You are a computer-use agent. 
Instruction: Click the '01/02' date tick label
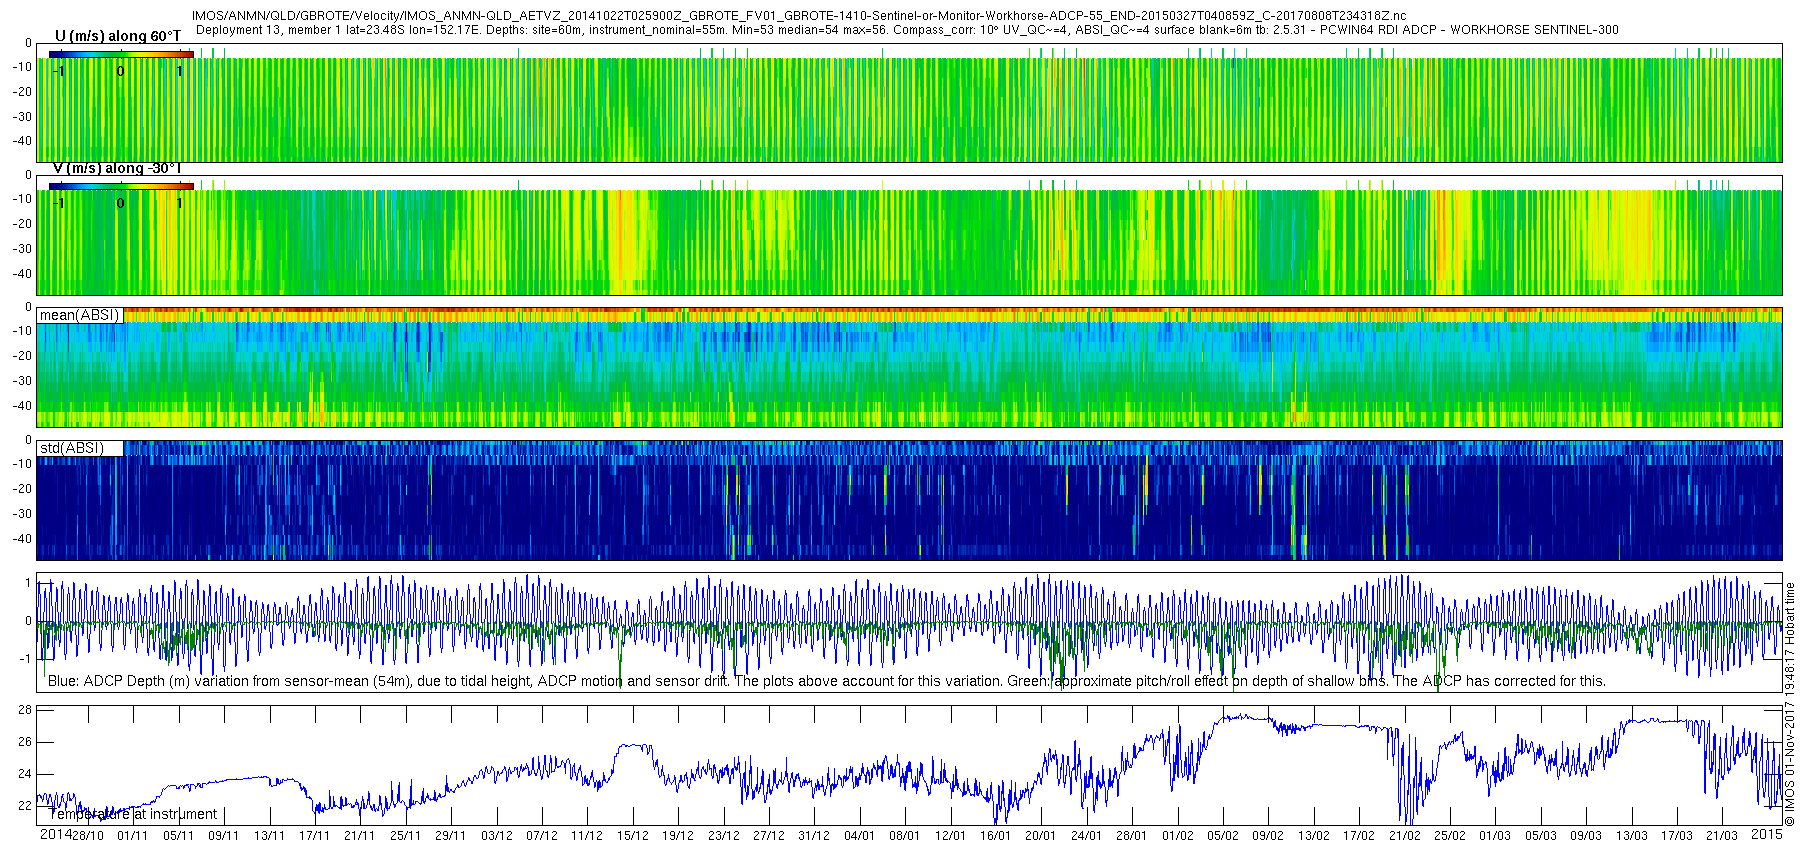pyautogui.click(x=1177, y=836)
